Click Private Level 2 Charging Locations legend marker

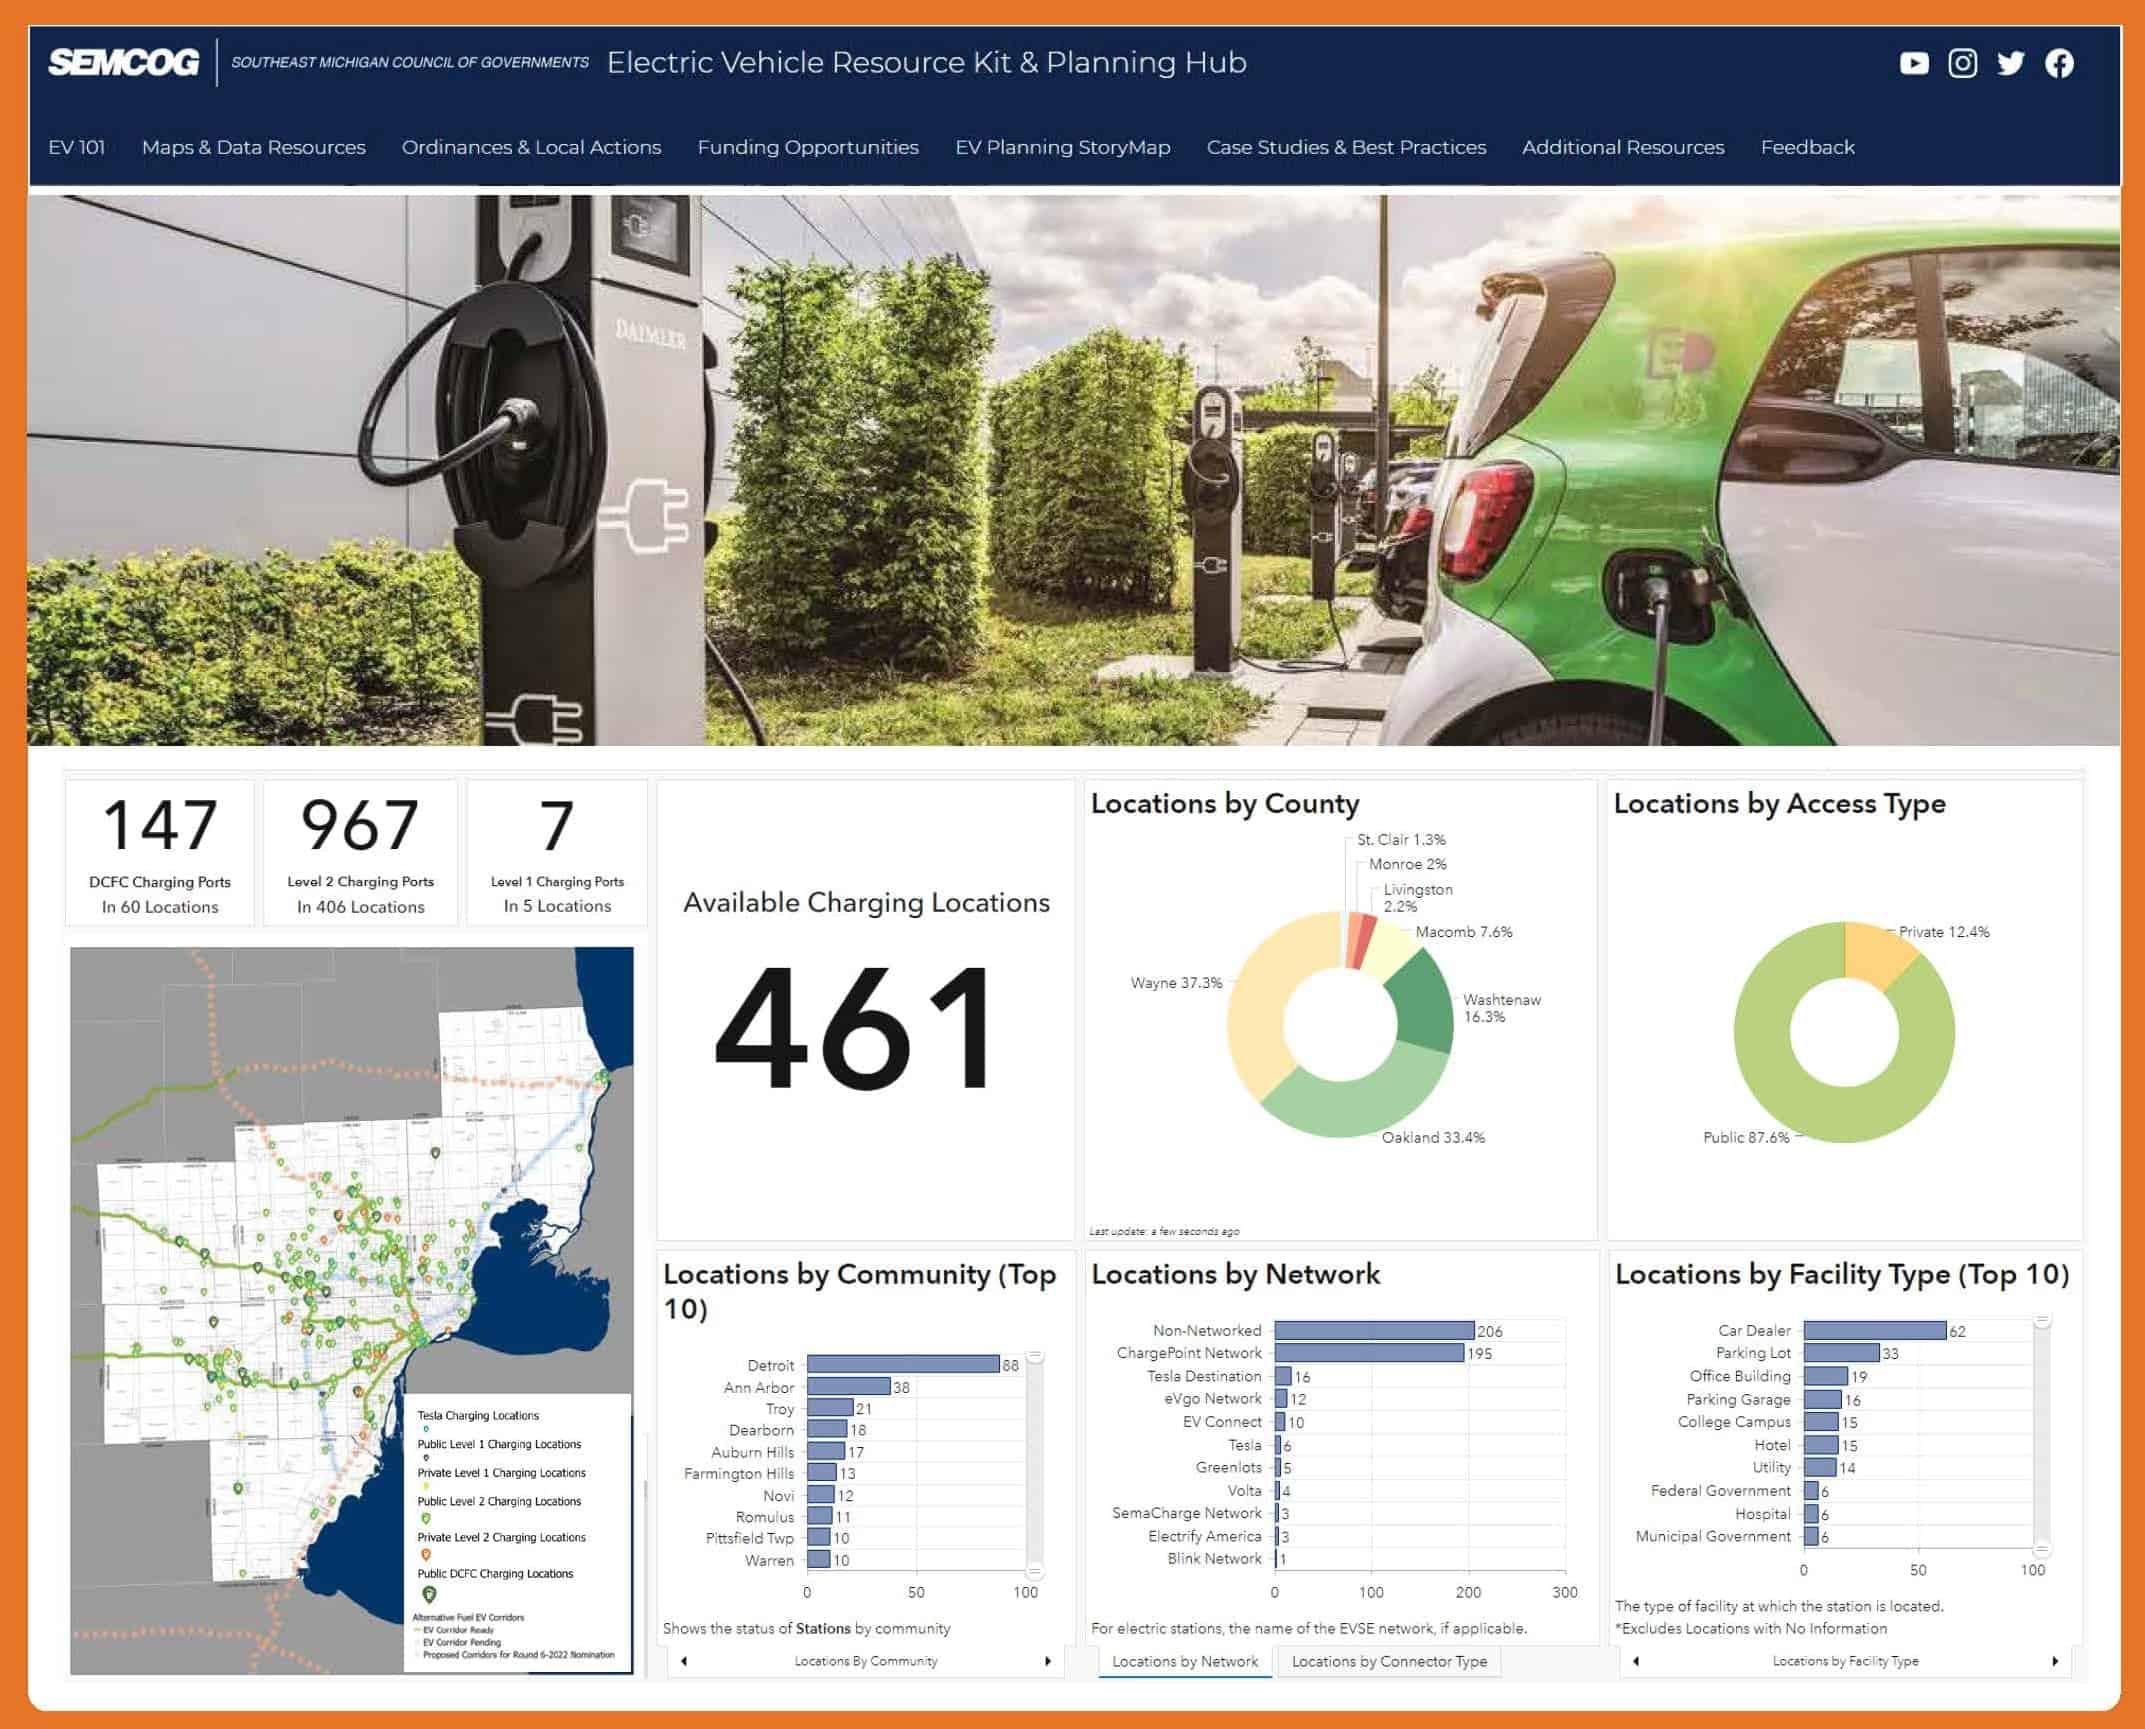pos(426,1555)
